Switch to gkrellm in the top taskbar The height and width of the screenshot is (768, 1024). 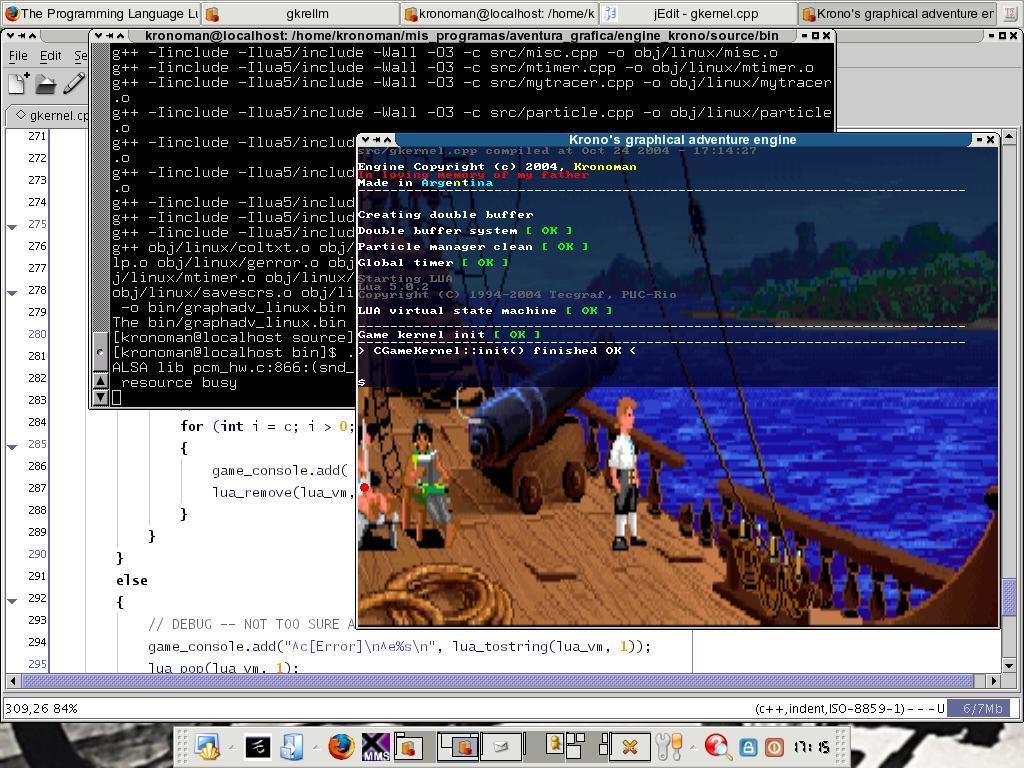[x=300, y=13]
